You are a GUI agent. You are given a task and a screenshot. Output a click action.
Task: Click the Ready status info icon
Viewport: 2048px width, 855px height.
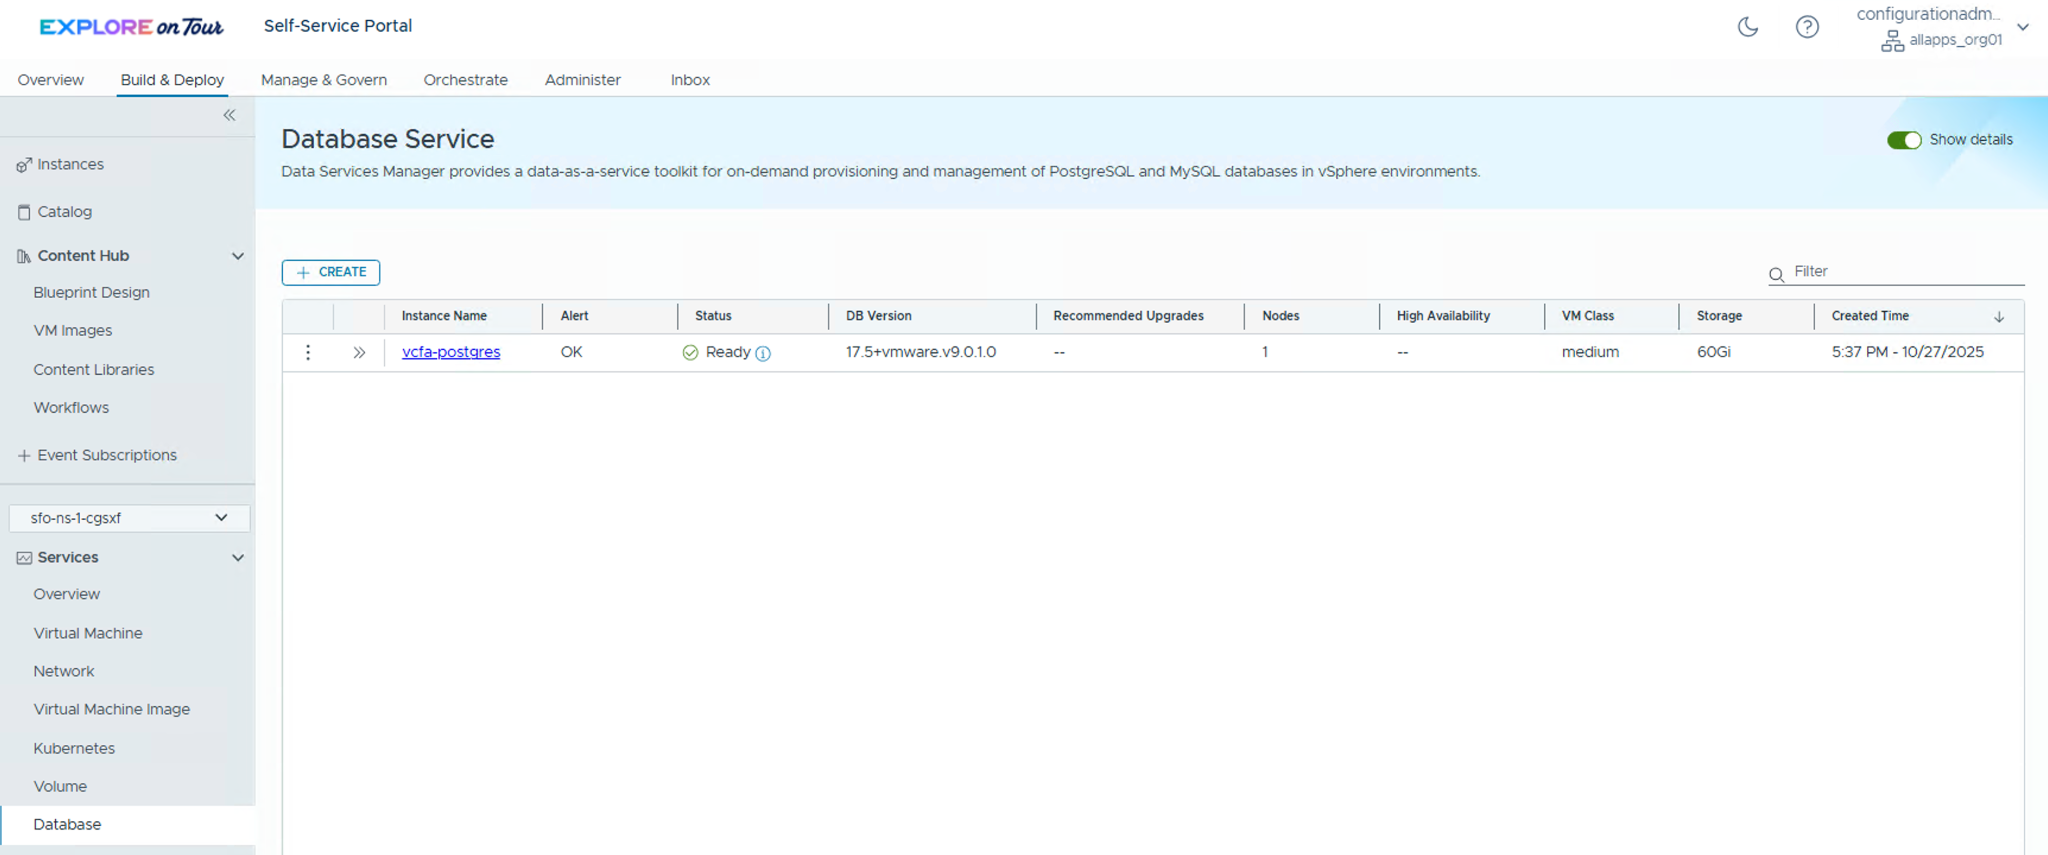pyautogui.click(x=763, y=353)
